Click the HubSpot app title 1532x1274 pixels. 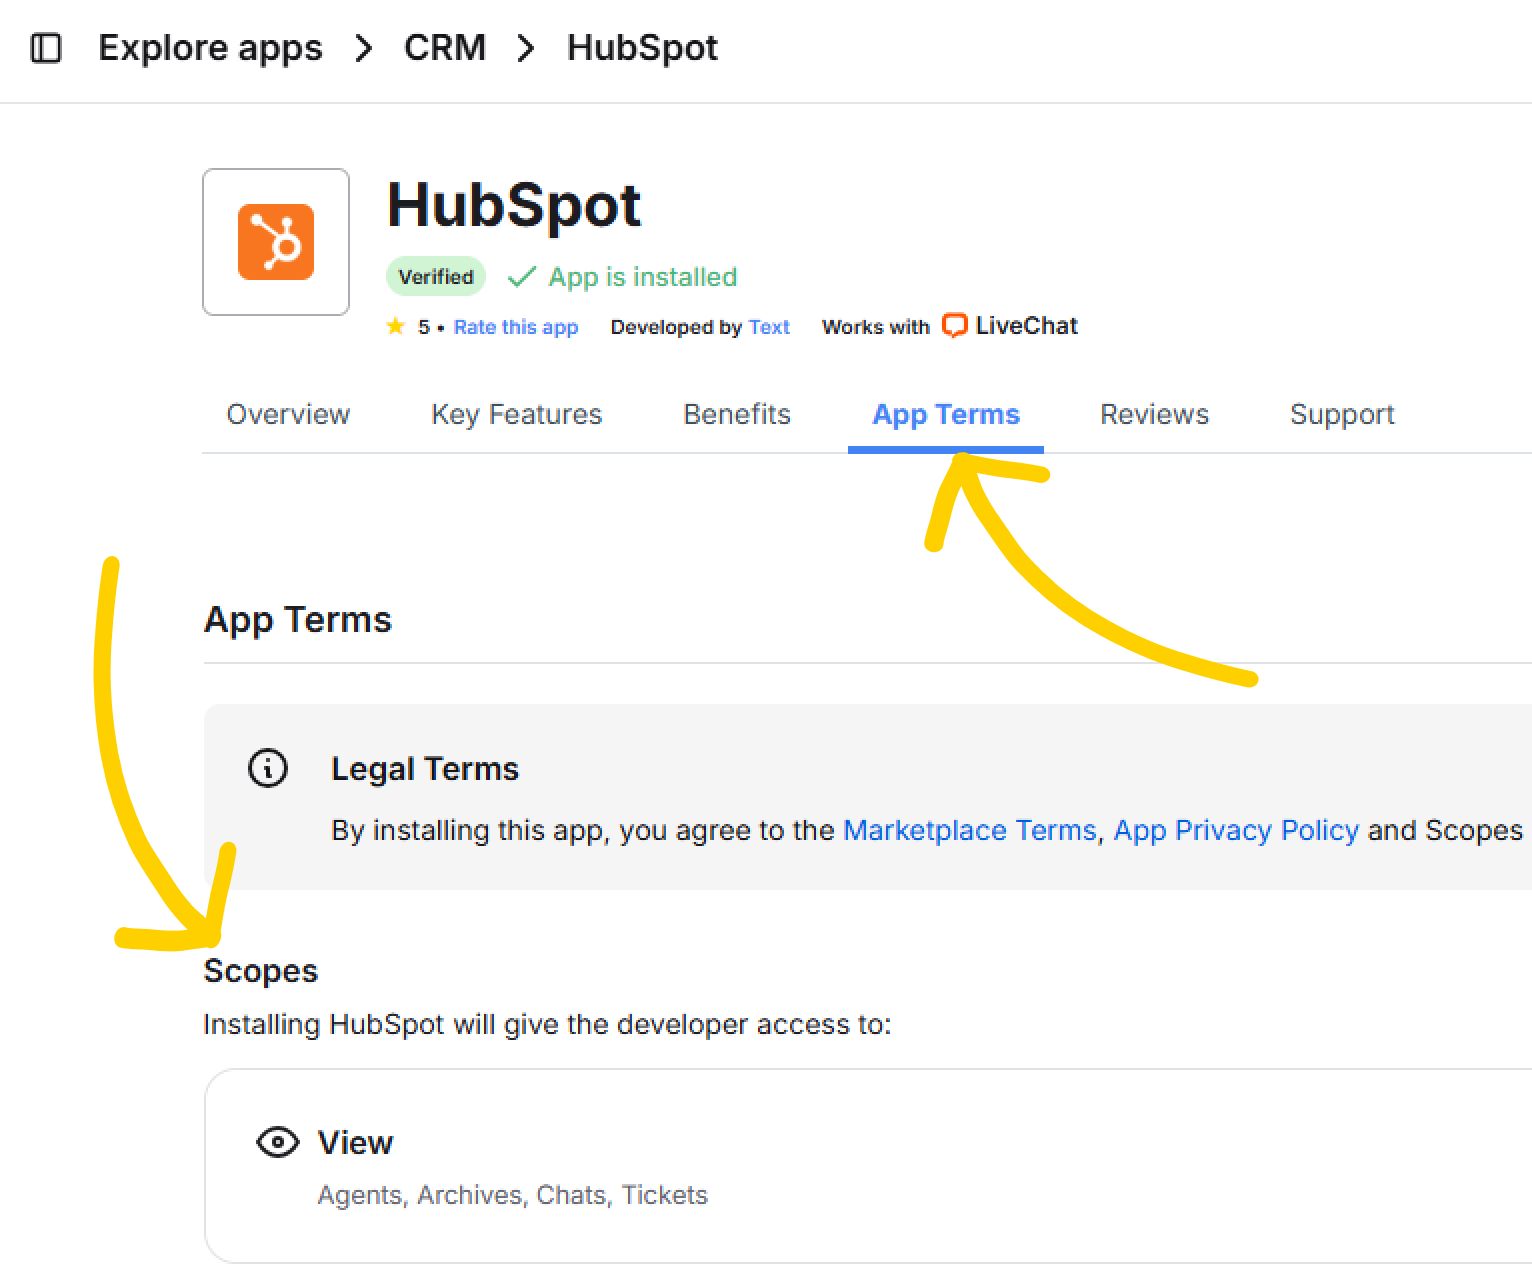514,206
